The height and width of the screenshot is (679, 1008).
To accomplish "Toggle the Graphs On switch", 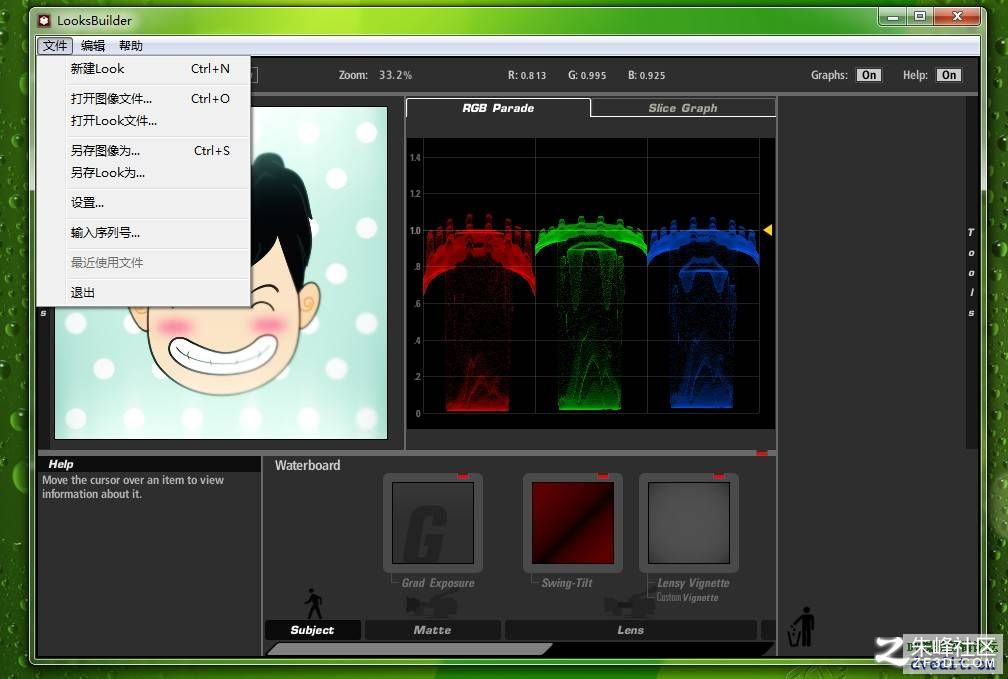I will coord(869,75).
